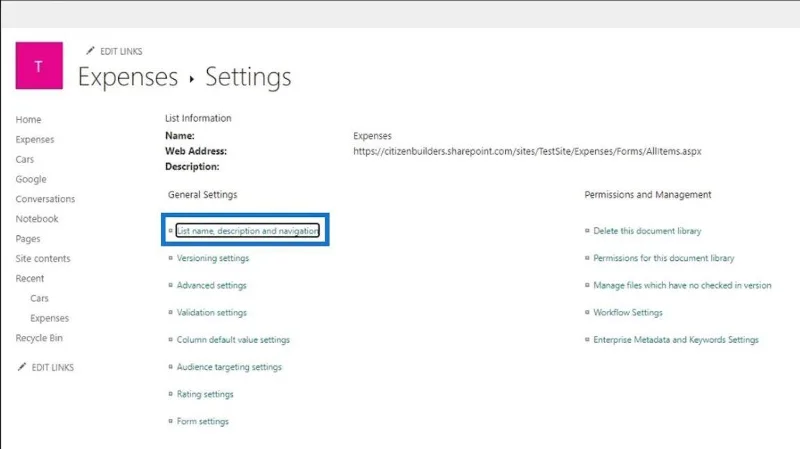
Task: Open List name, description and navigation
Action: coord(247,231)
